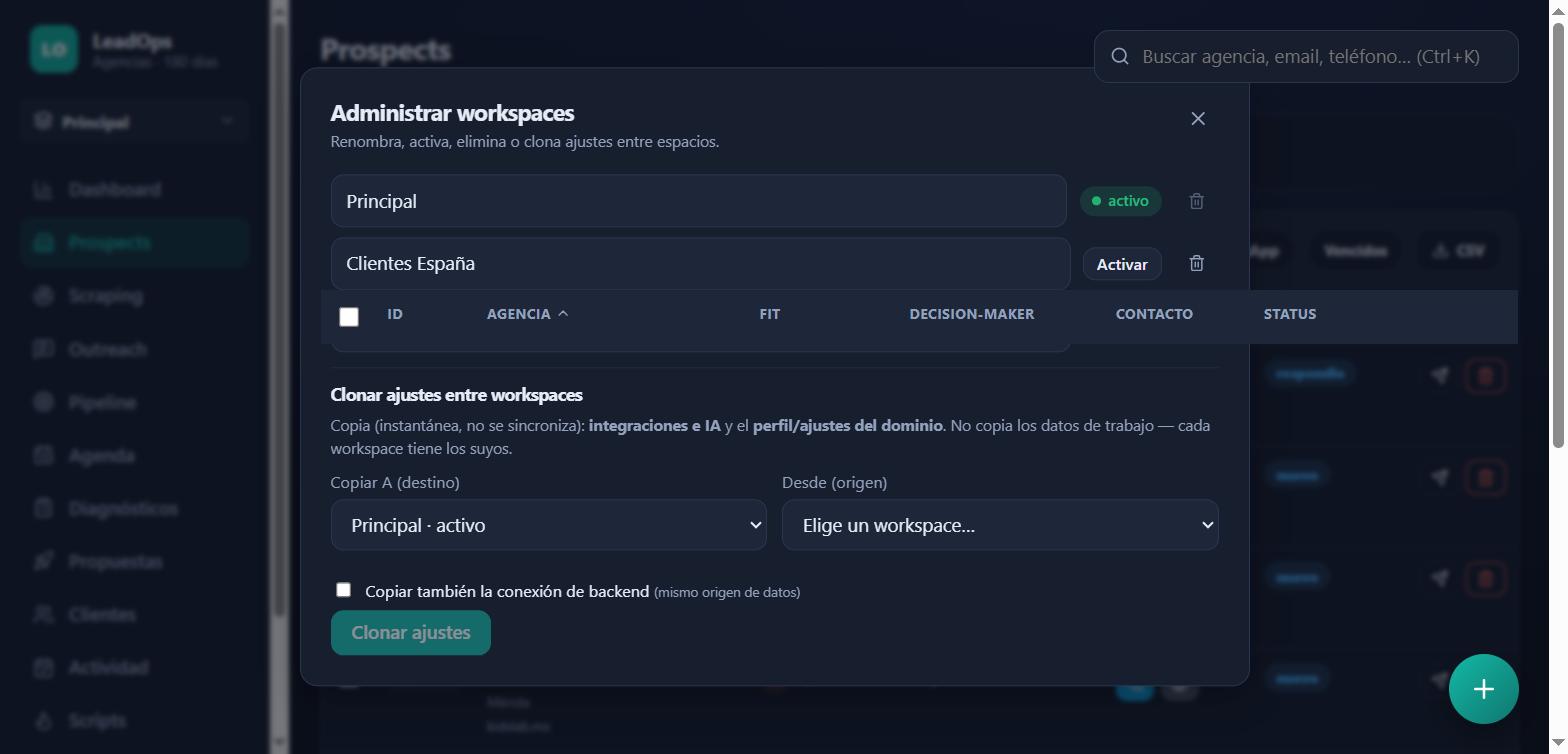
Task: Click the ID column header
Action: point(395,314)
